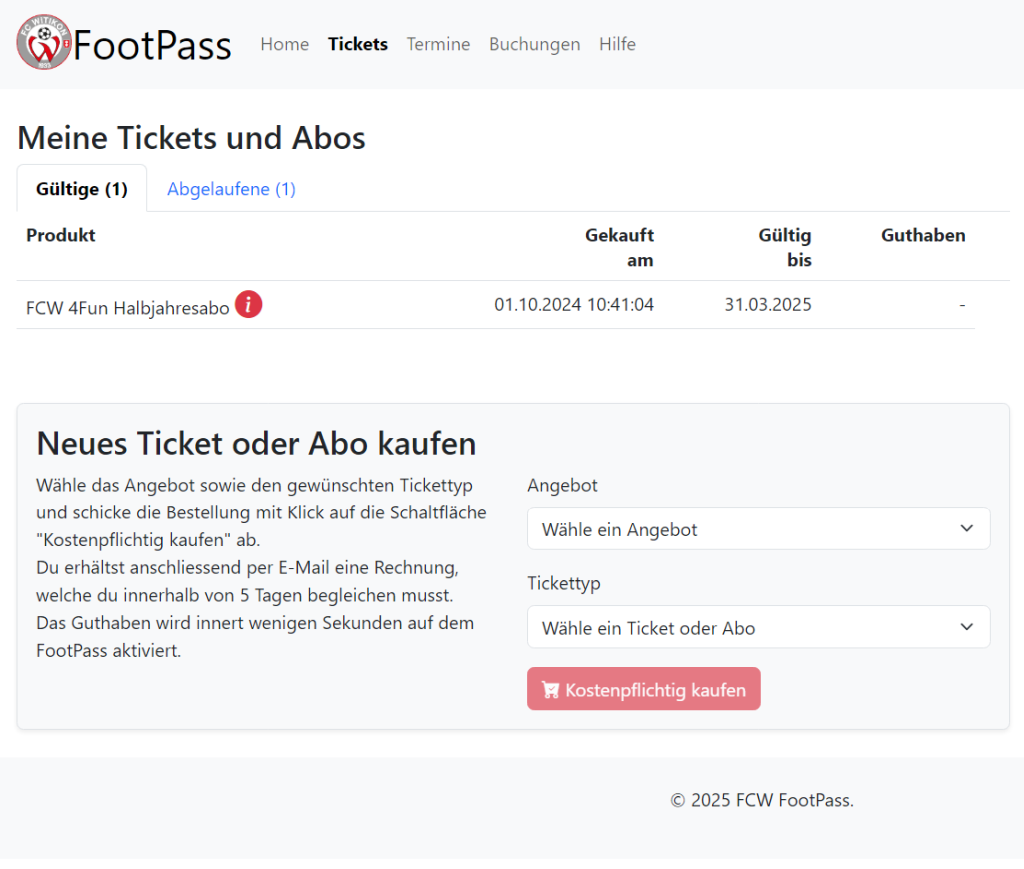1024x869 pixels.
Task: Click the shopping cart icon on the buy button
Action: pyautogui.click(x=550, y=690)
